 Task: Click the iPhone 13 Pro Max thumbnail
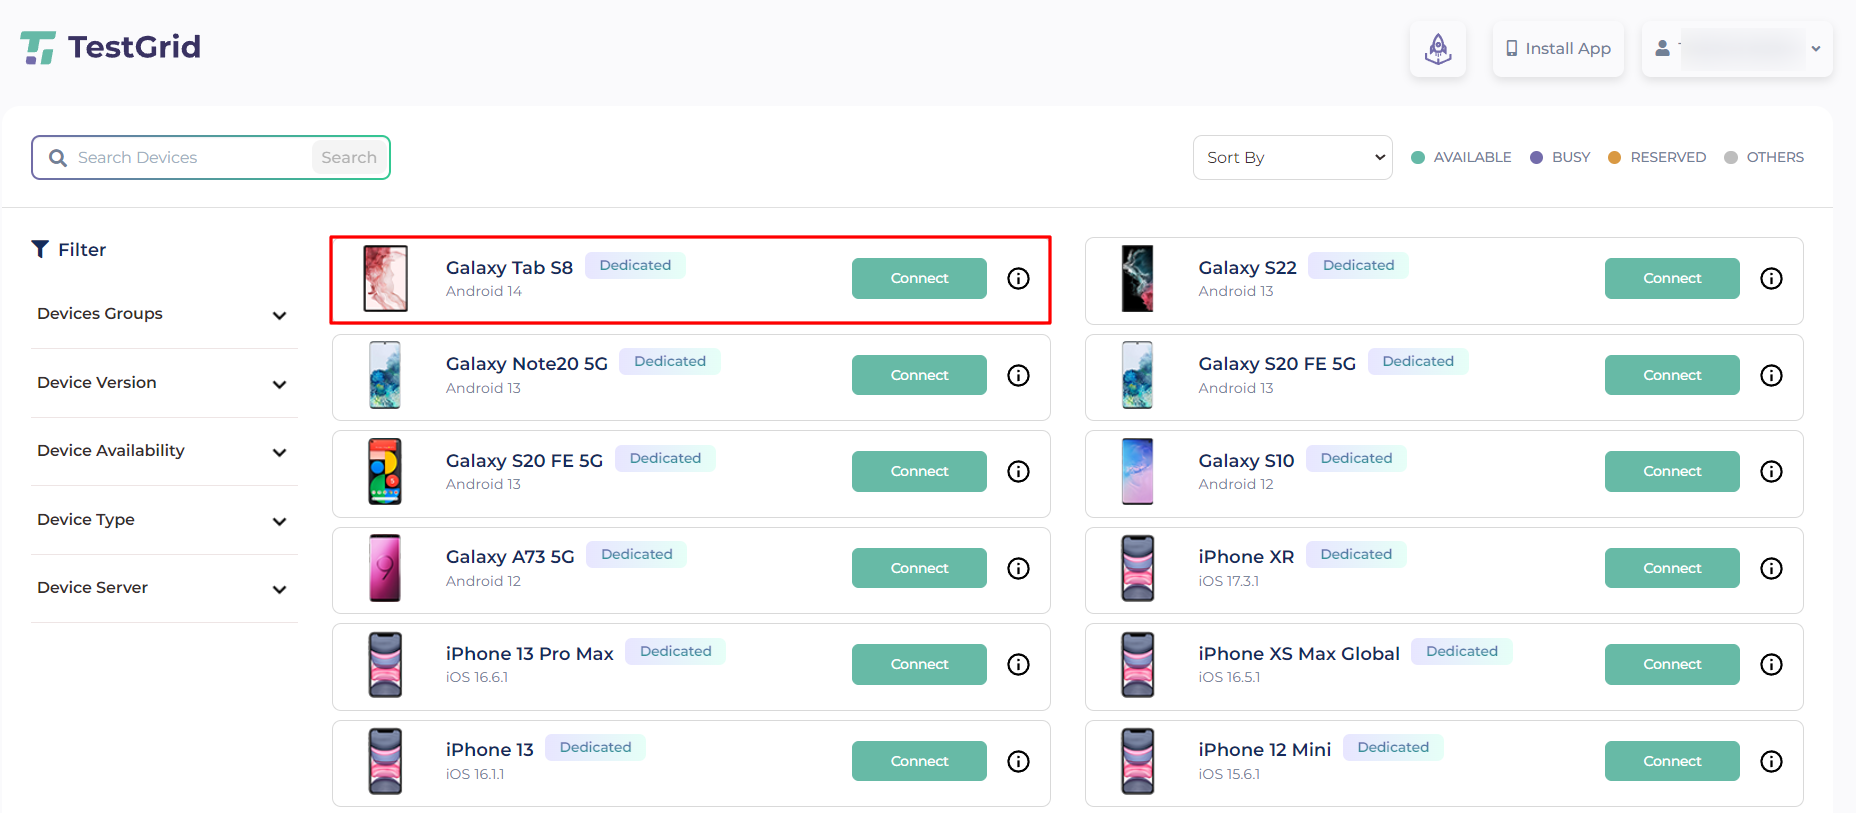click(385, 664)
